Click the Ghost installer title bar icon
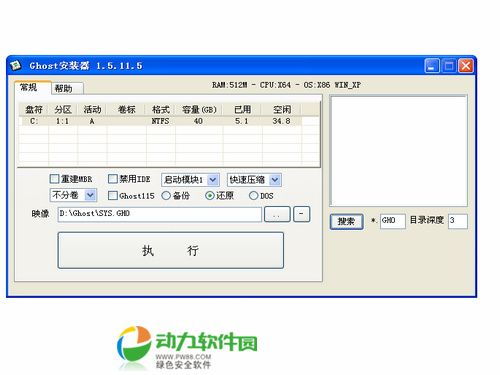 [15, 65]
